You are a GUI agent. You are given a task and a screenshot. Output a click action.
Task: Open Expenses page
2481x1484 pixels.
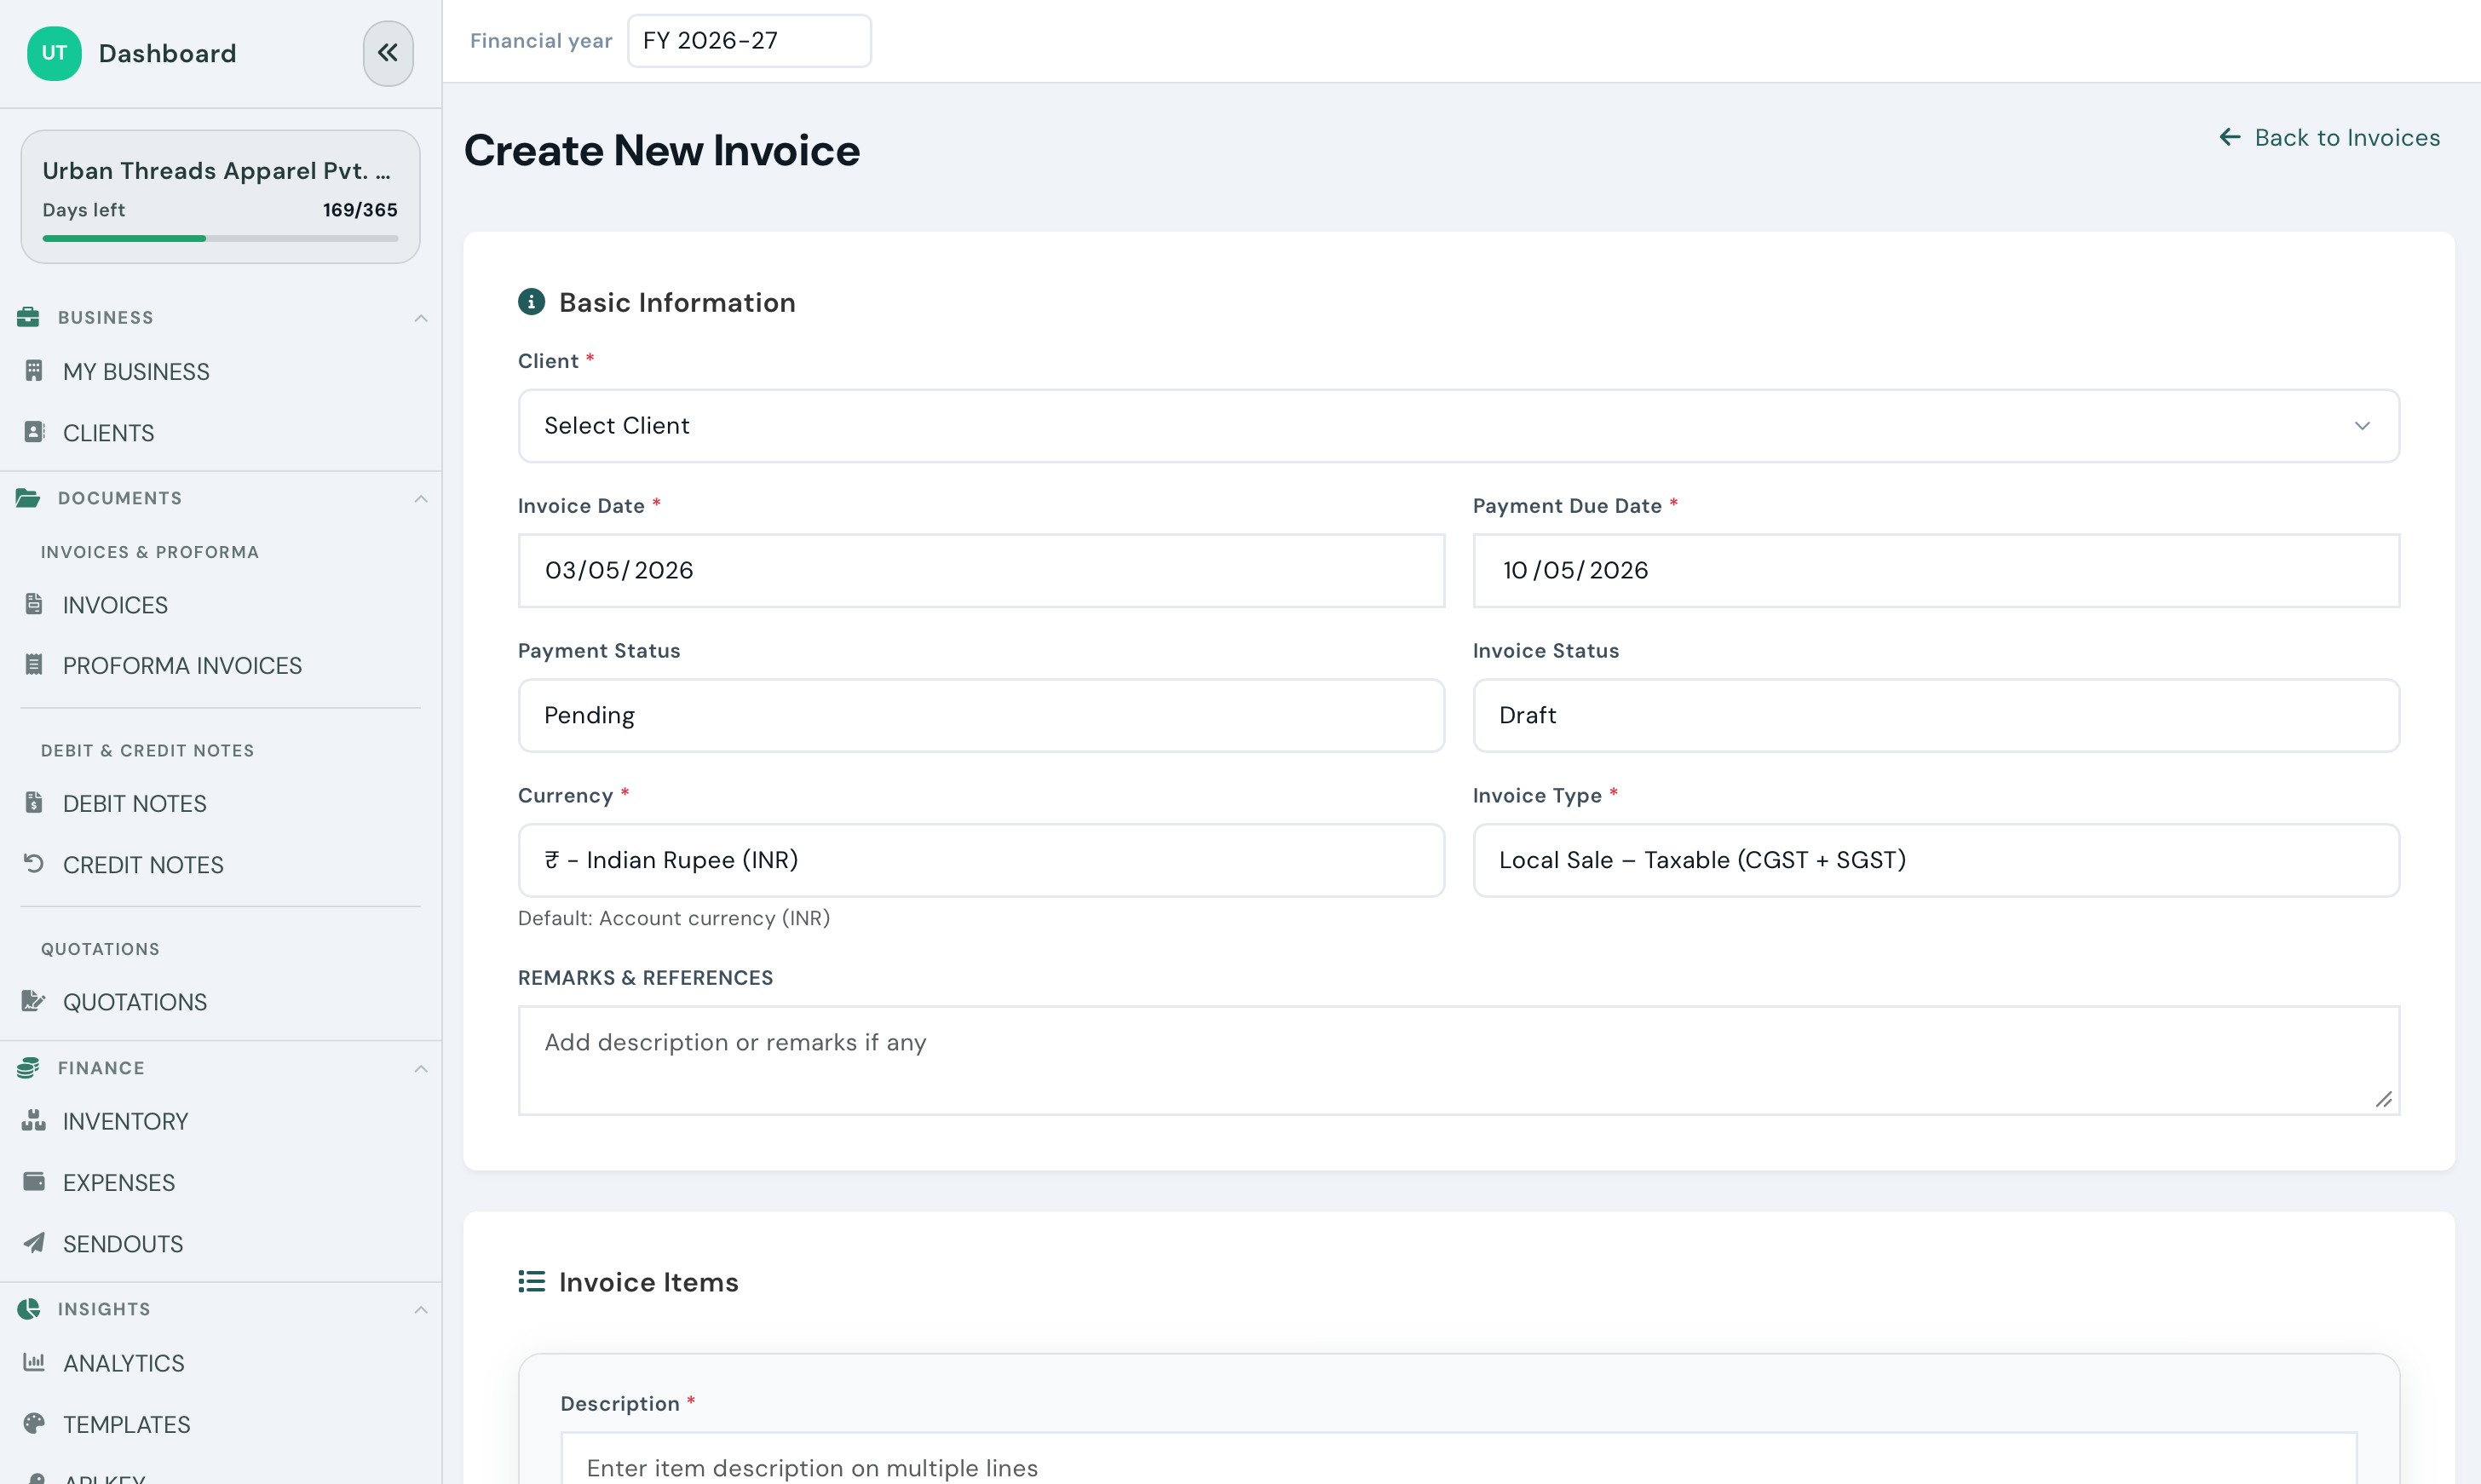pyautogui.click(x=118, y=1183)
